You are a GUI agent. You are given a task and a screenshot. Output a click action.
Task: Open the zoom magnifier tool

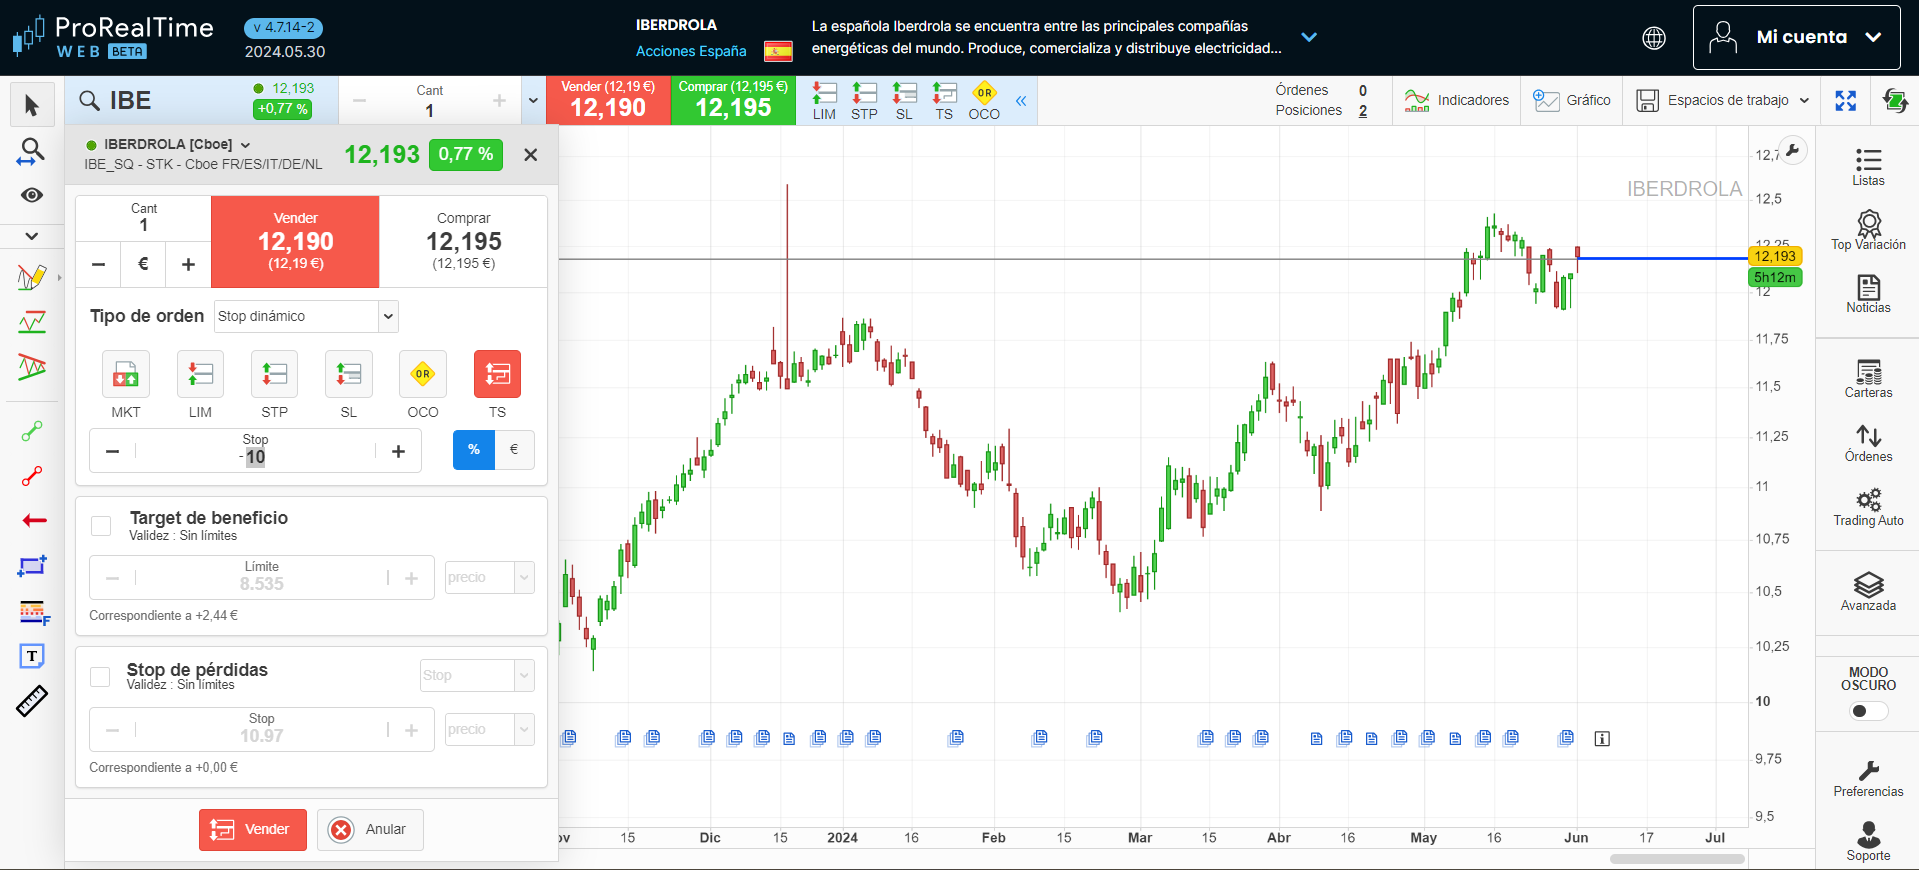point(32,151)
